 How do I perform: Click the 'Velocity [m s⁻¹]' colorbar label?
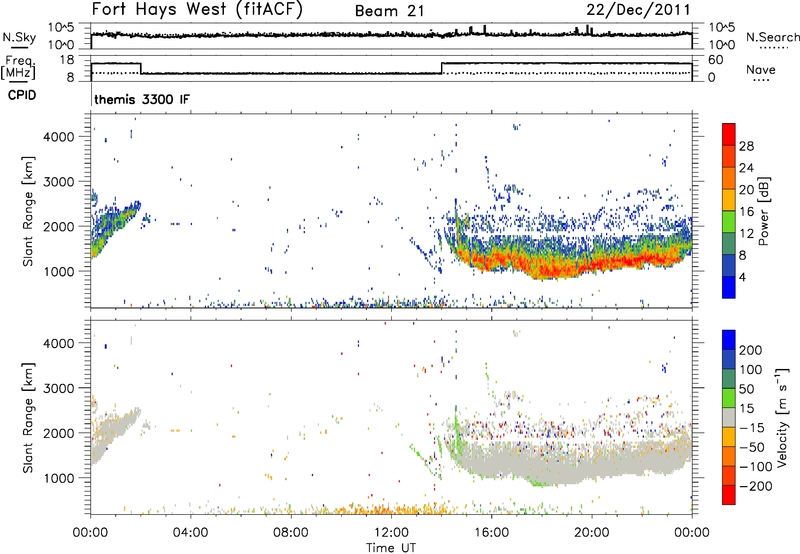coord(781,417)
